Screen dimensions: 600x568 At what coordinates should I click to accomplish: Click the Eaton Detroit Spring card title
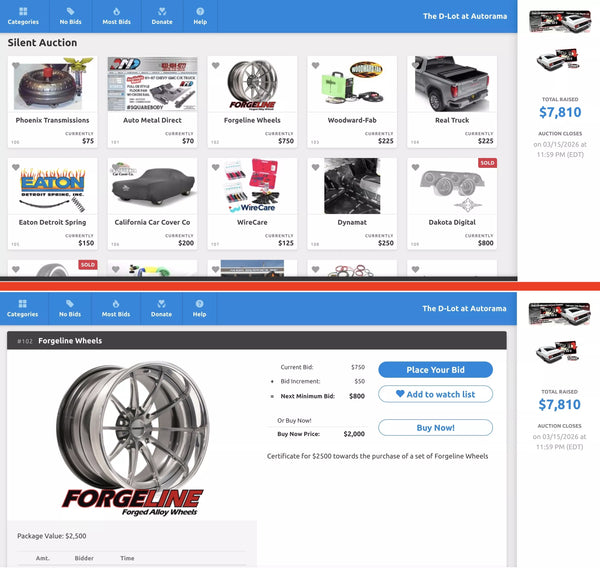coord(52,222)
